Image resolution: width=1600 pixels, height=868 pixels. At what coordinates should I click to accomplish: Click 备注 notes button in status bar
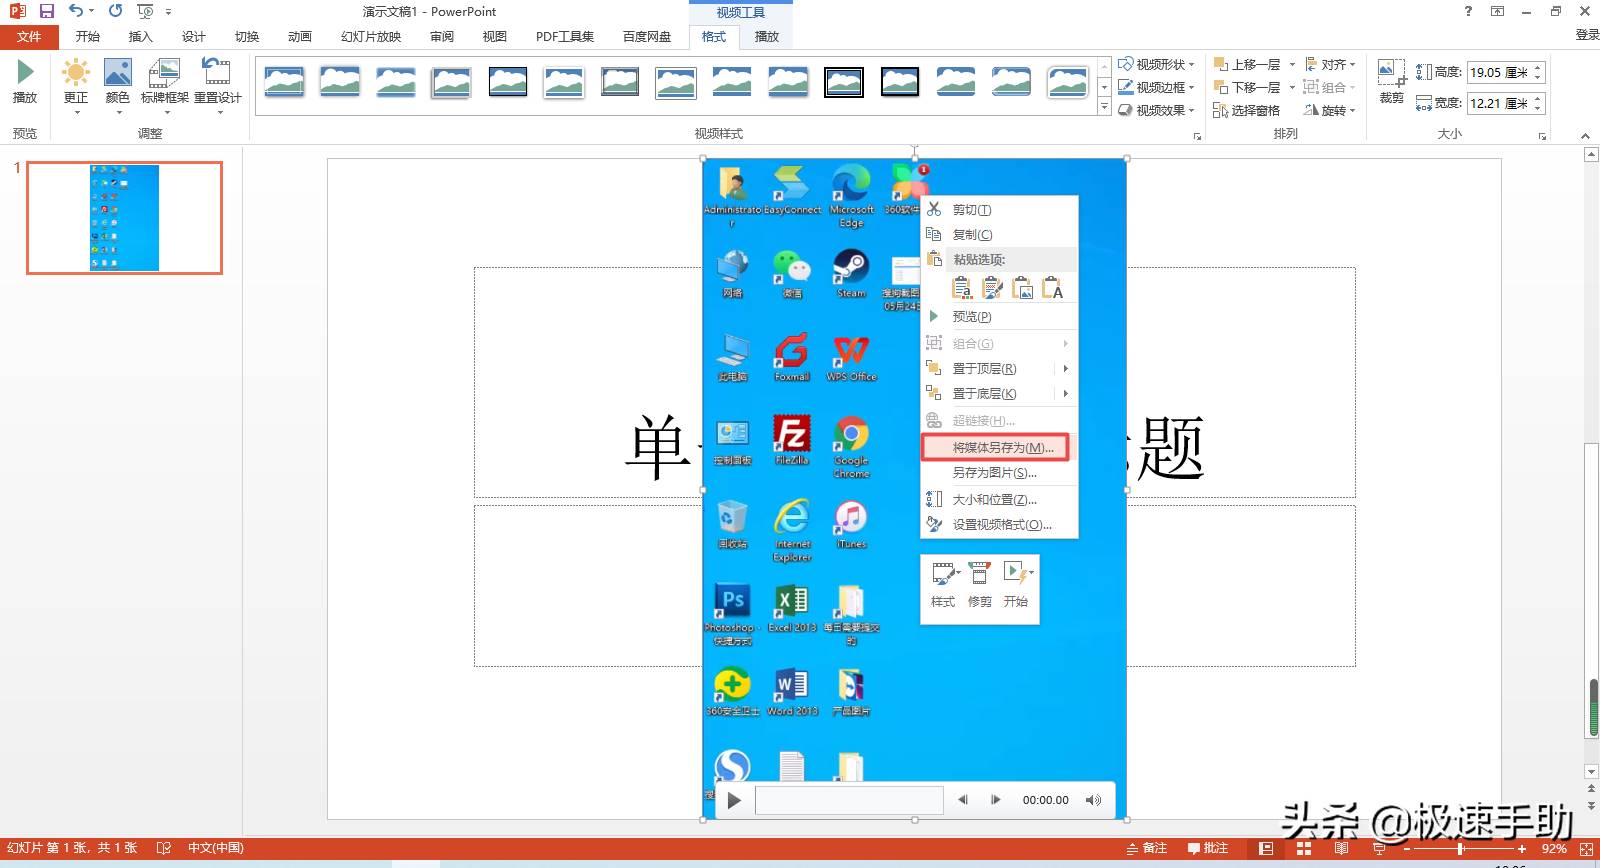pyautogui.click(x=1147, y=848)
